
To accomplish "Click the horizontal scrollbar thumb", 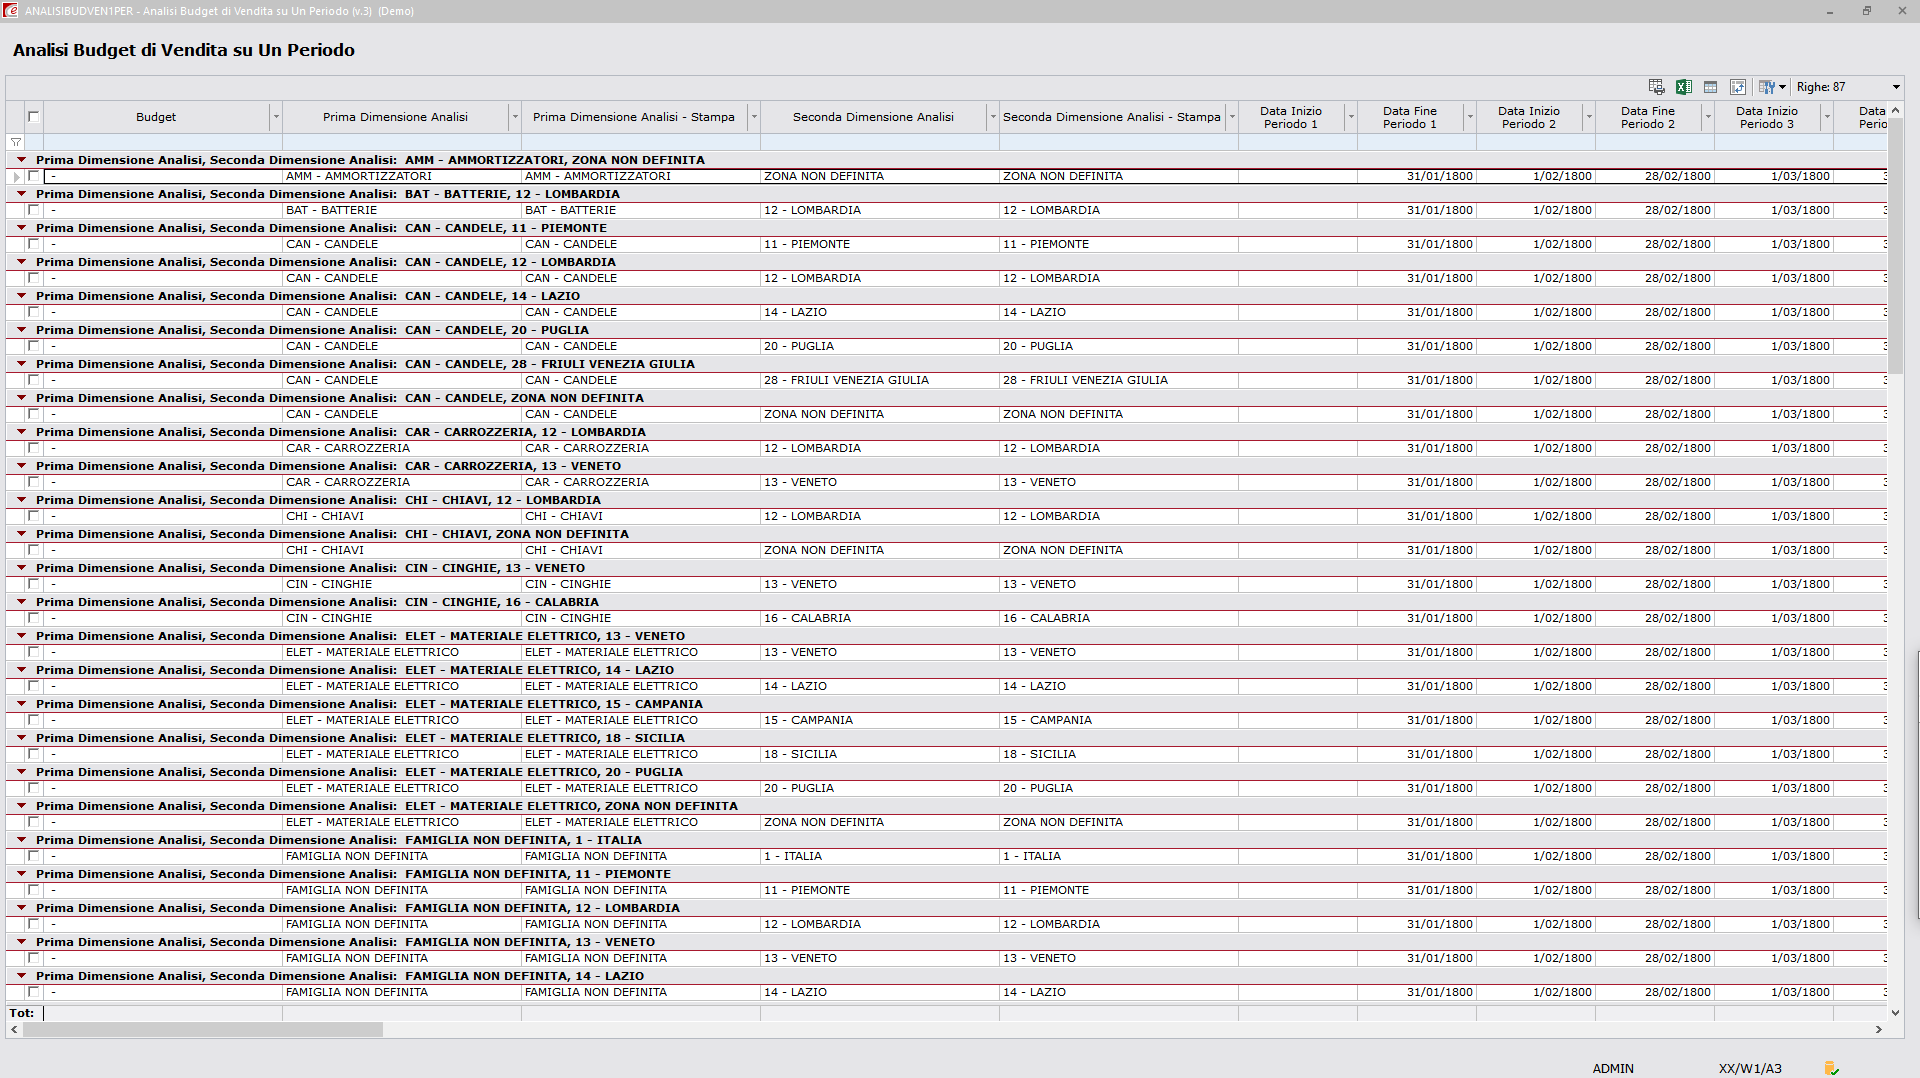I will click(203, 1029).
